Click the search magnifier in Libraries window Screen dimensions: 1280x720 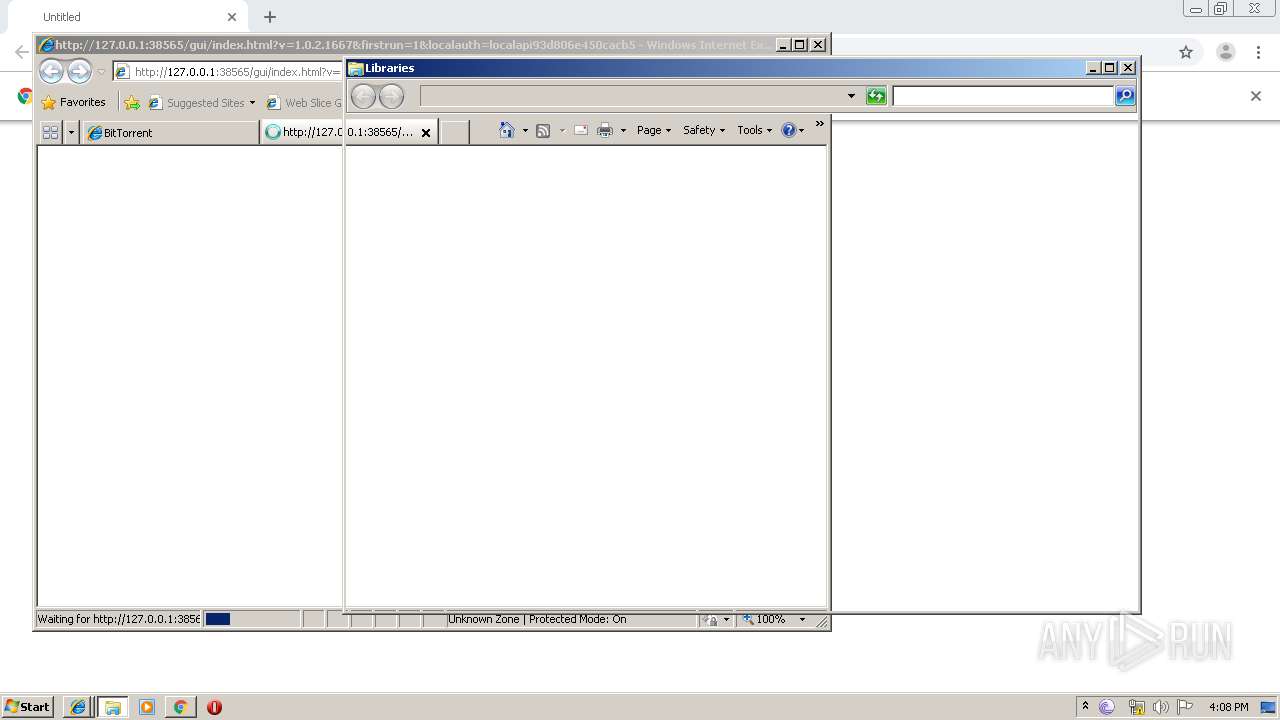point(1125,96)
